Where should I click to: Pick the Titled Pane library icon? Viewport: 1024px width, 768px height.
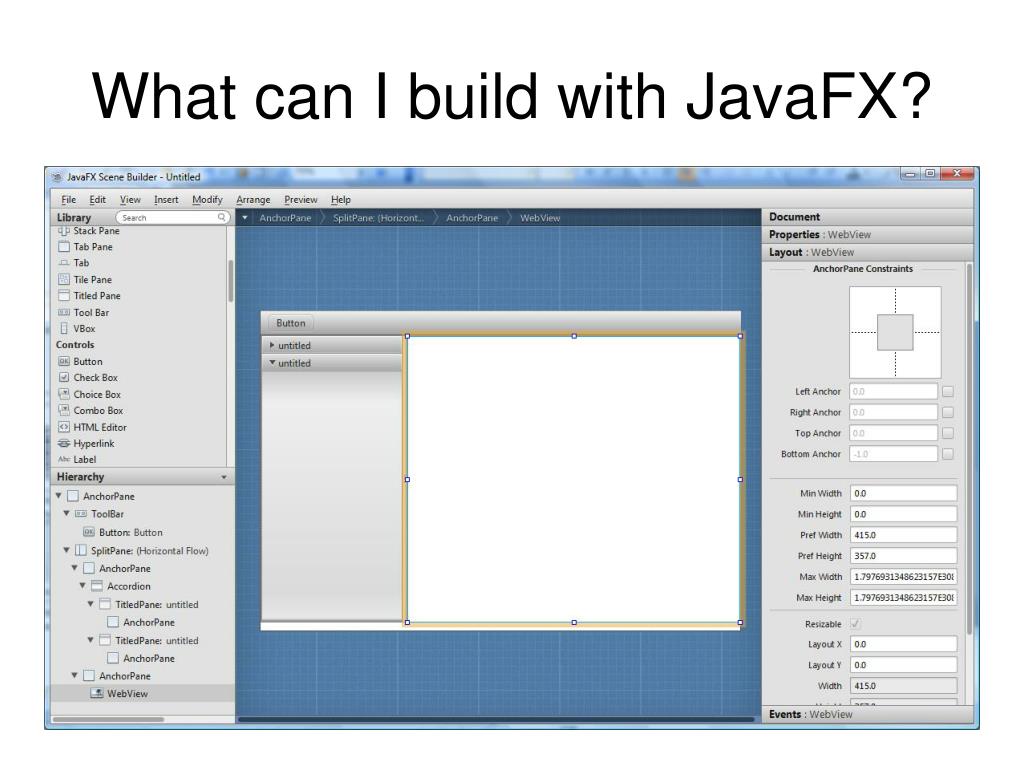(63, 296)
